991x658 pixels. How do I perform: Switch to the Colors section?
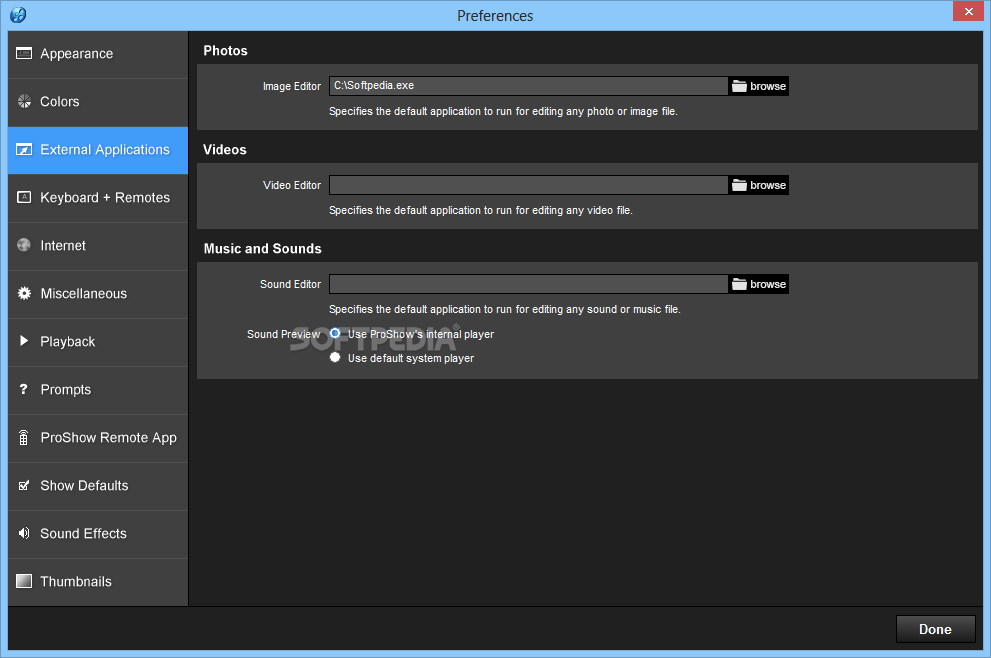click(x=98, y=102)
